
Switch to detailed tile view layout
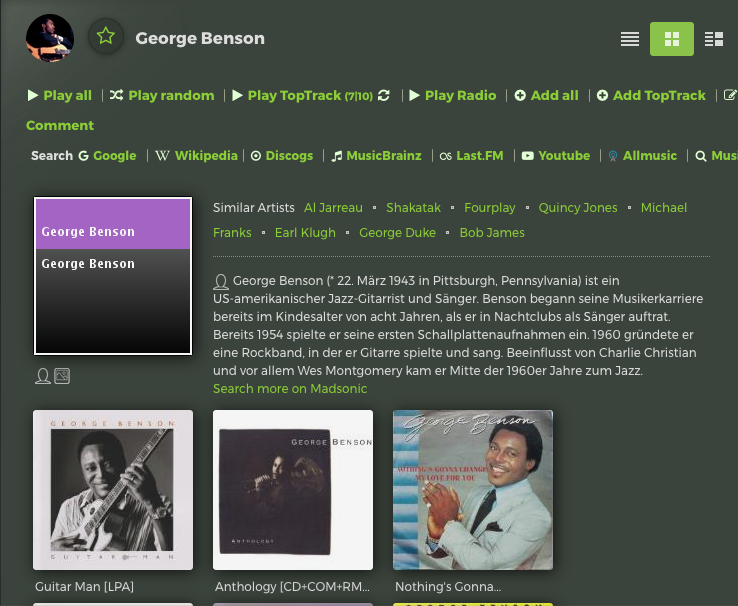714,39
